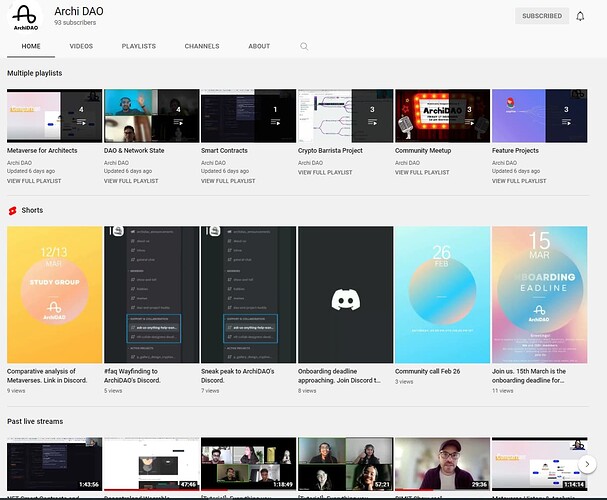The image size is (607, 500).
Task: View full playlist for Crypto Barrista Project
Action: click(x=325, y=172)
